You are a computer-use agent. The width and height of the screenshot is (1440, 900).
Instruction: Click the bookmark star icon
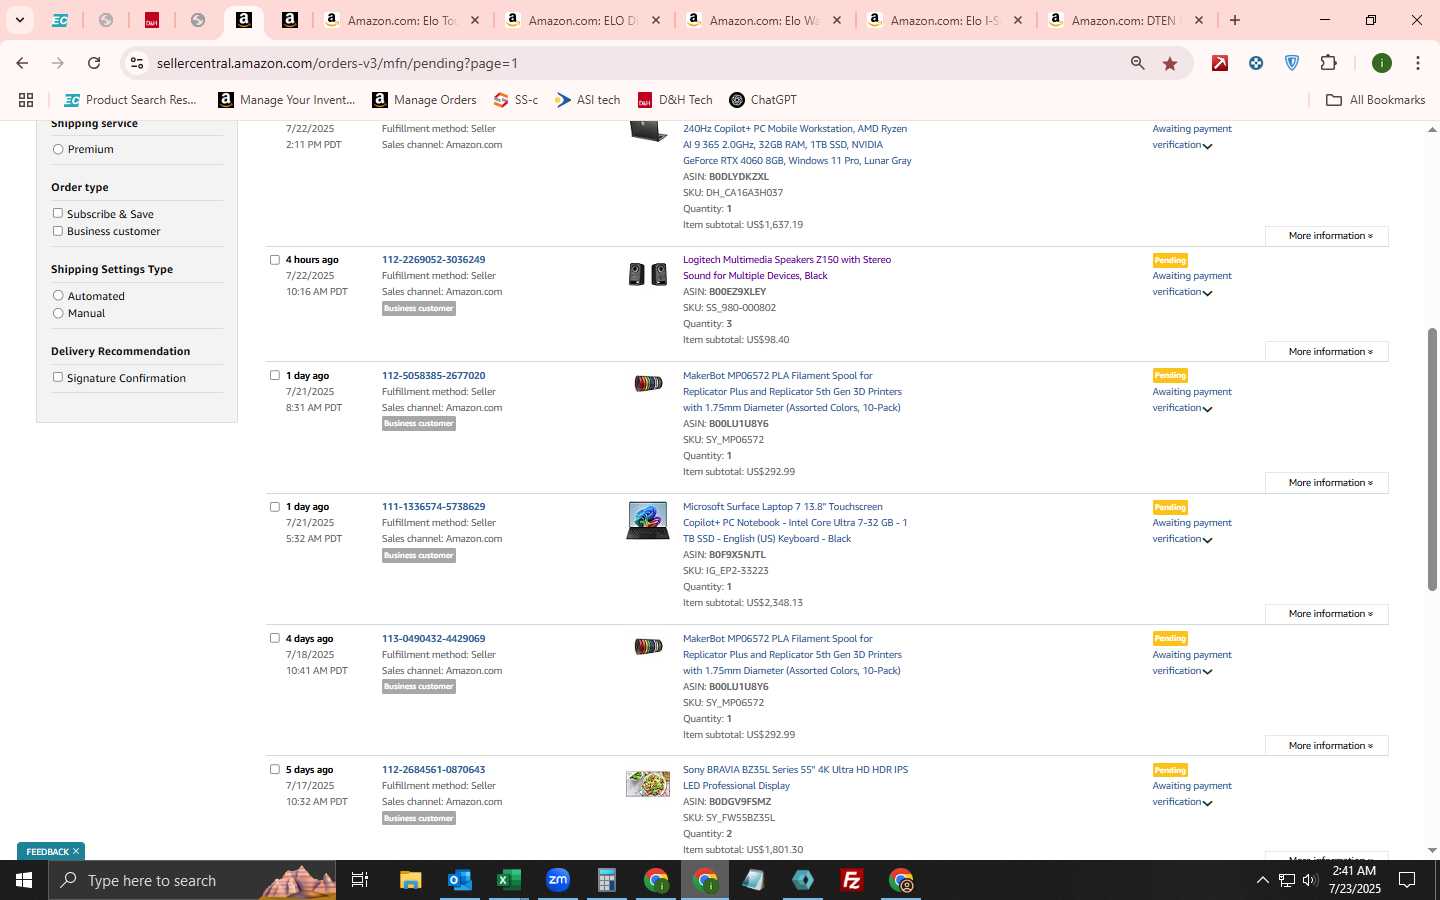coord(1170,63)
